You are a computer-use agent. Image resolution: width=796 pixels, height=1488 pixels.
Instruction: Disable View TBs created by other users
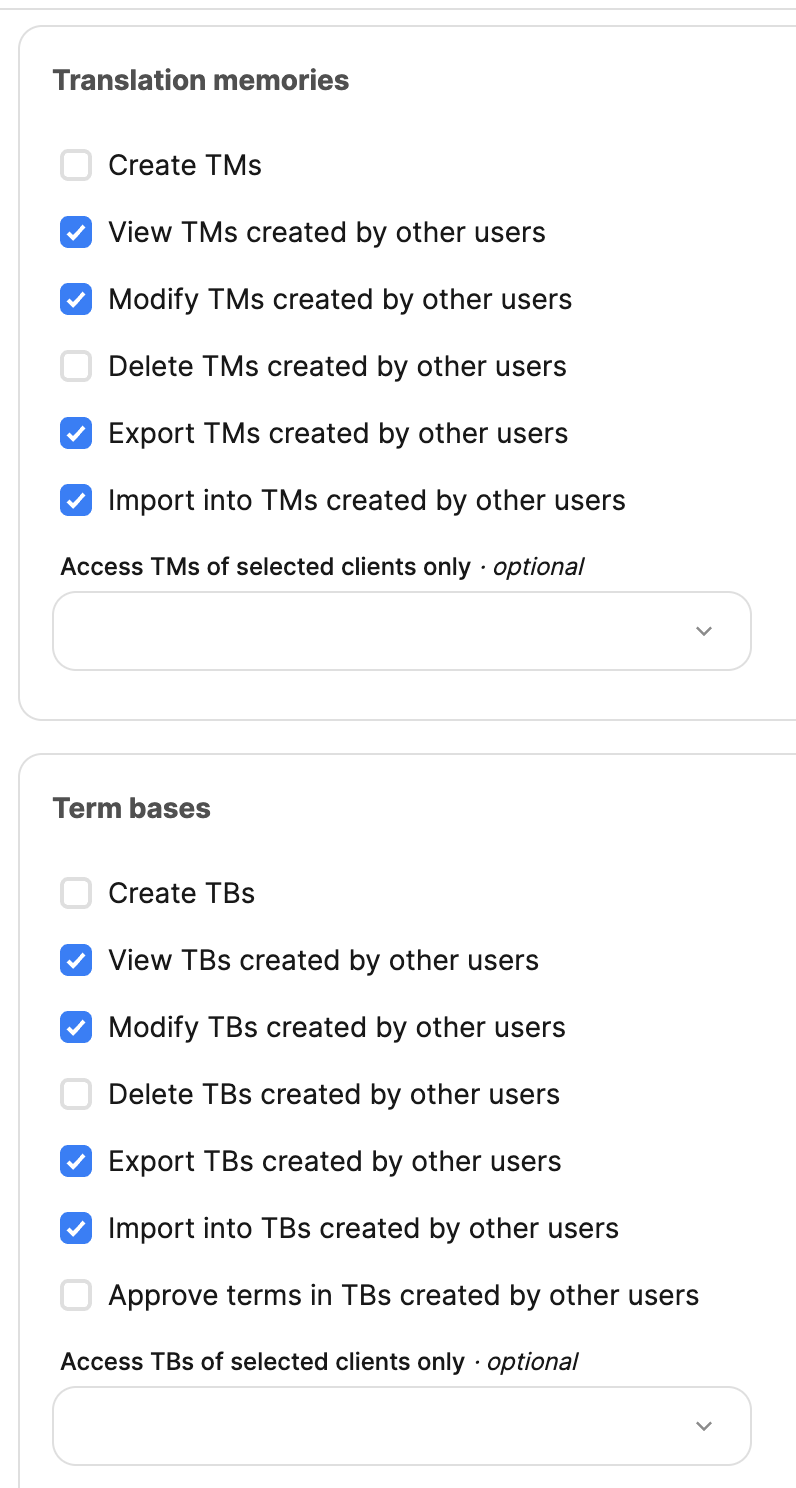point(76,960)
